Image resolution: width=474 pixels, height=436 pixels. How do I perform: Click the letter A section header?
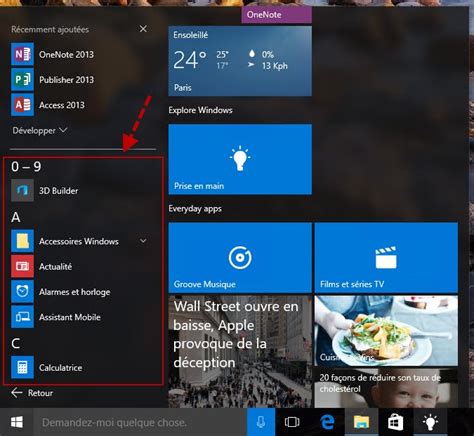[16, 217]
